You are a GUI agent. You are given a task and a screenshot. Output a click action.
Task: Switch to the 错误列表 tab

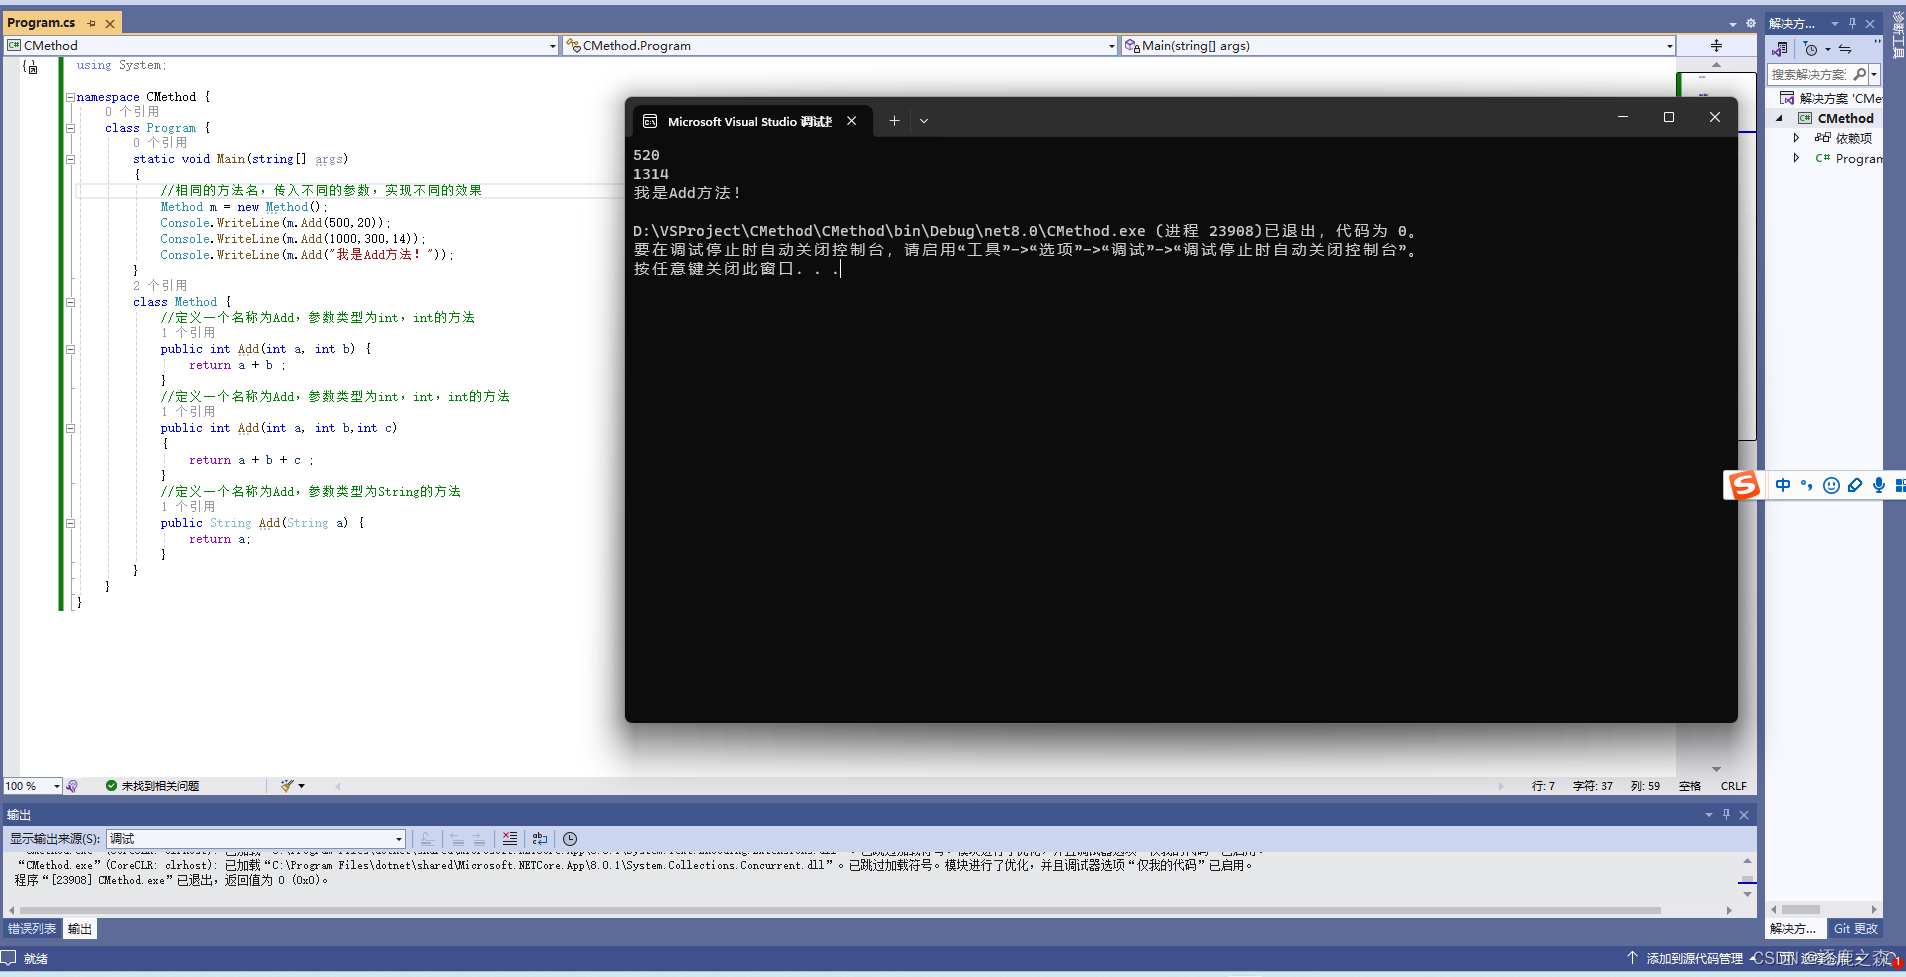pos(32,929)
